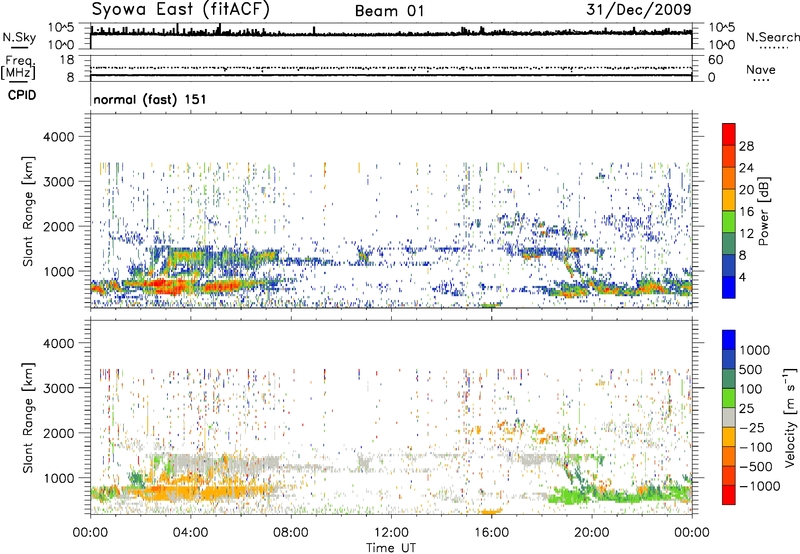The image size is (800, 554).
Task: Click the "Slant Range [km]" label of velocity panel
Action: [28, 417]
